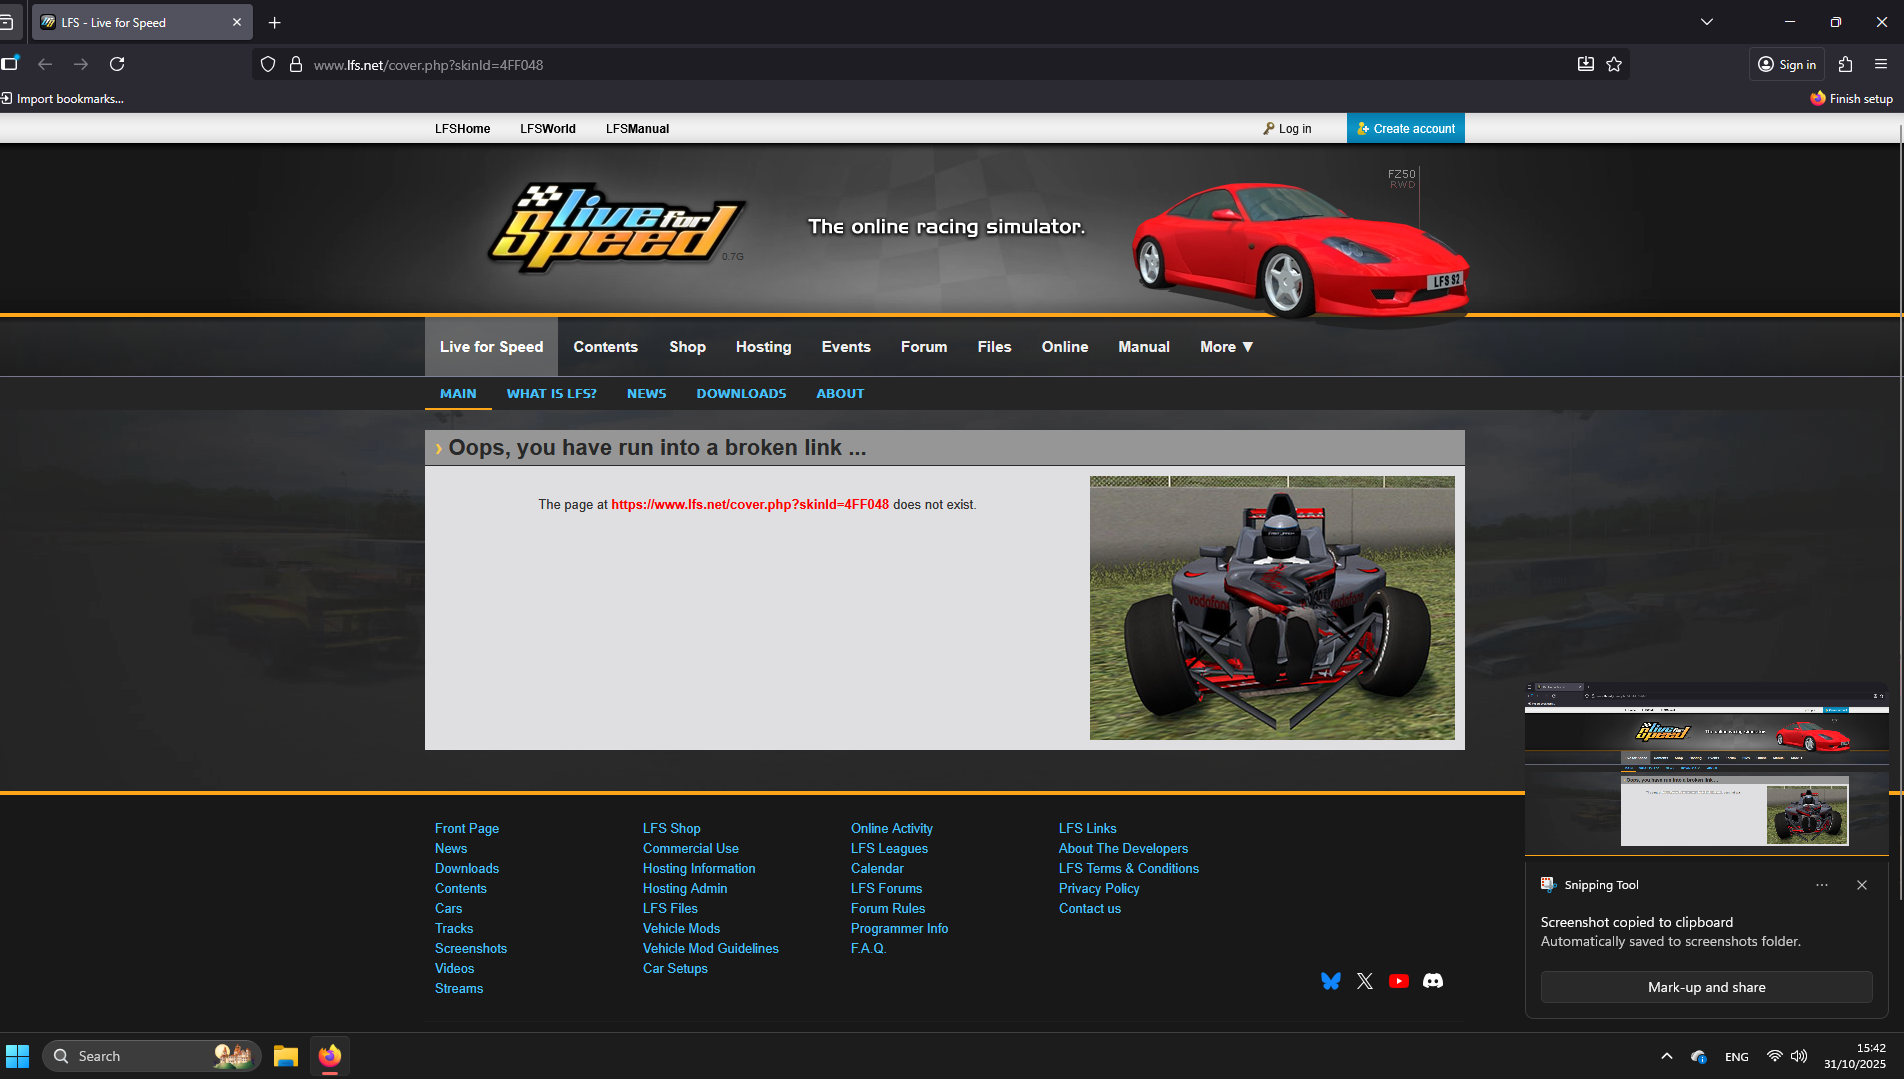1904x1079 pixels.
Task: Click the Log in link
Action: [x=1287, y=129]
